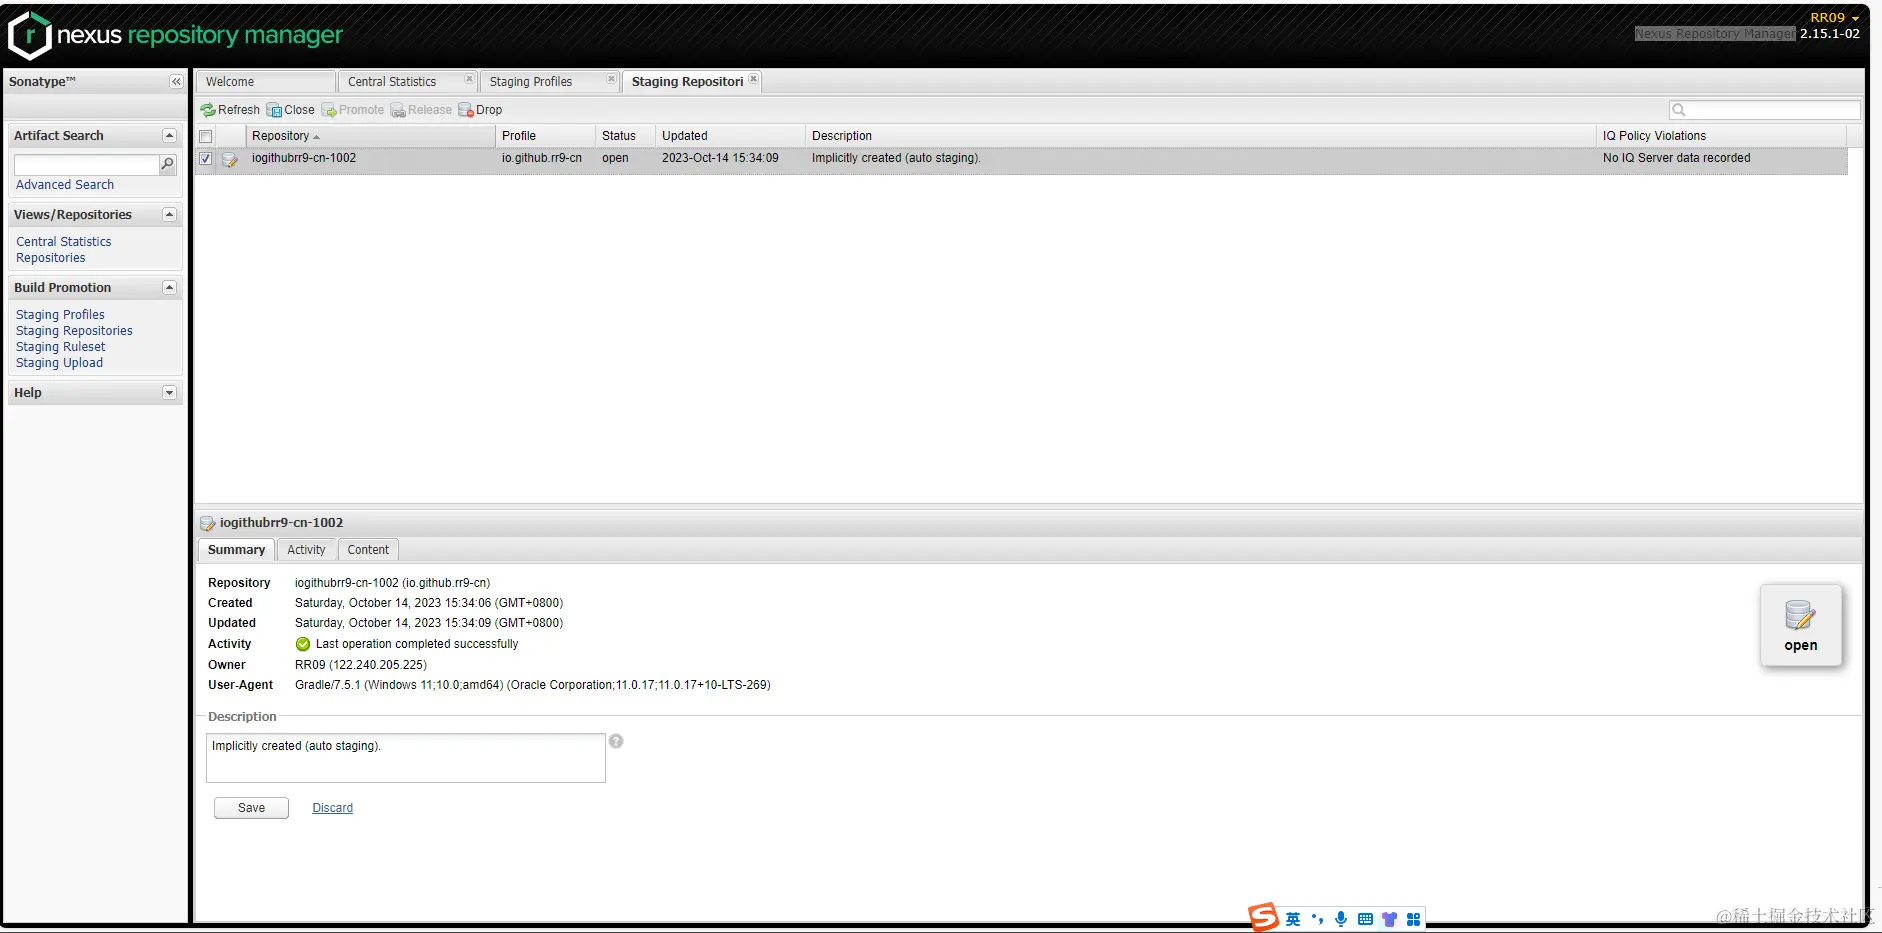Open the RR09 user dropdown menu
This screenshot has width=1882, height=933.
1834,18
